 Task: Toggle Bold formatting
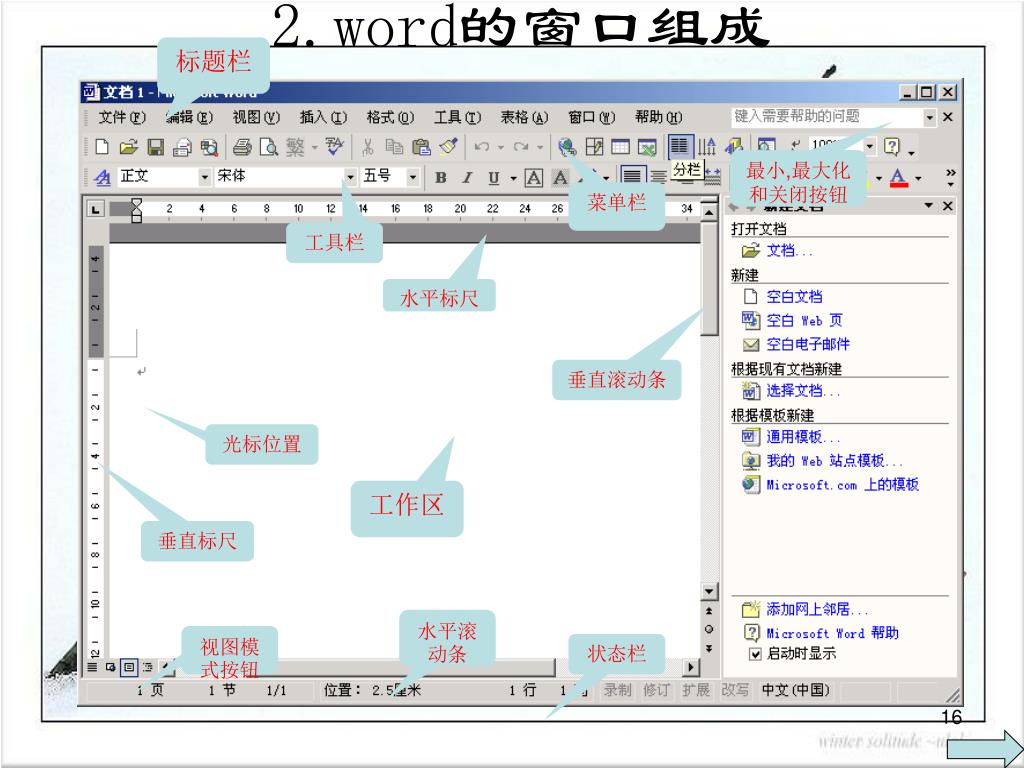pos(441,178)
